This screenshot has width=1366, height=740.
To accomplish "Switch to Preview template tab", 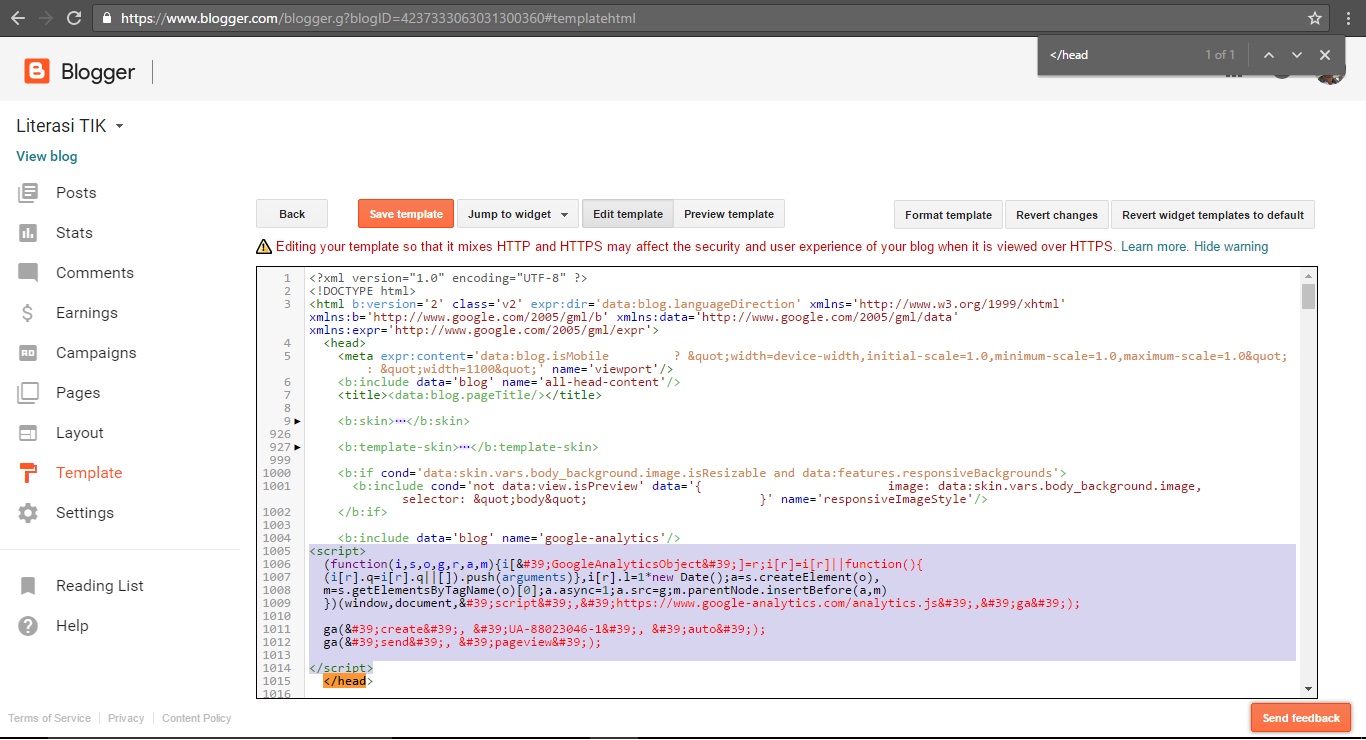I will click(x=729, y=214).
